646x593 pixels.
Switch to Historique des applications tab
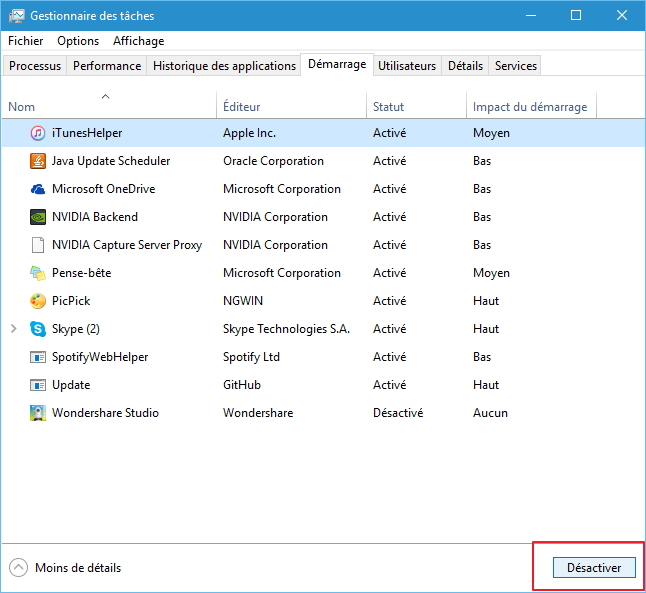pos(224,66)
